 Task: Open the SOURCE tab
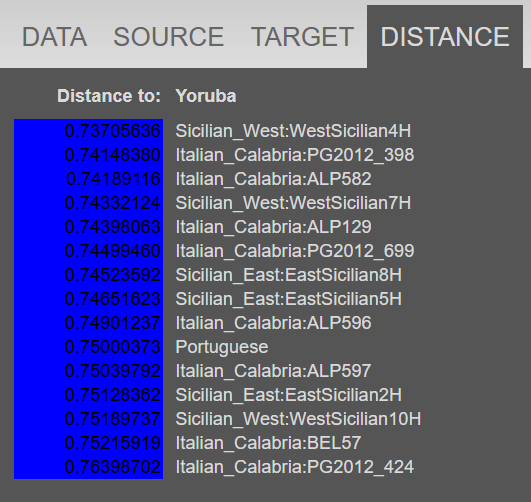coord(169,37)
